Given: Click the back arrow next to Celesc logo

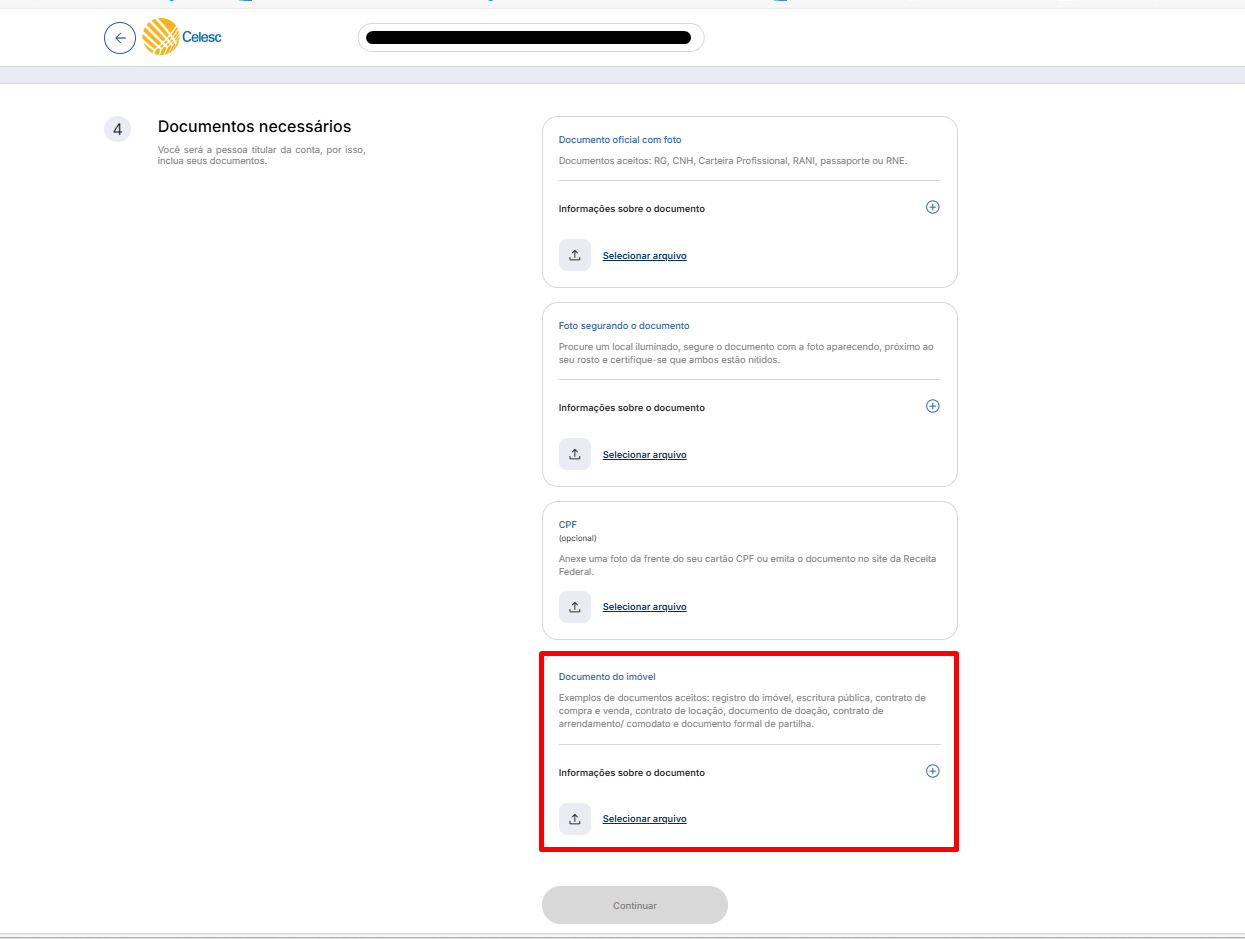Looking at the screenshot, I should (x=120, y=38).
